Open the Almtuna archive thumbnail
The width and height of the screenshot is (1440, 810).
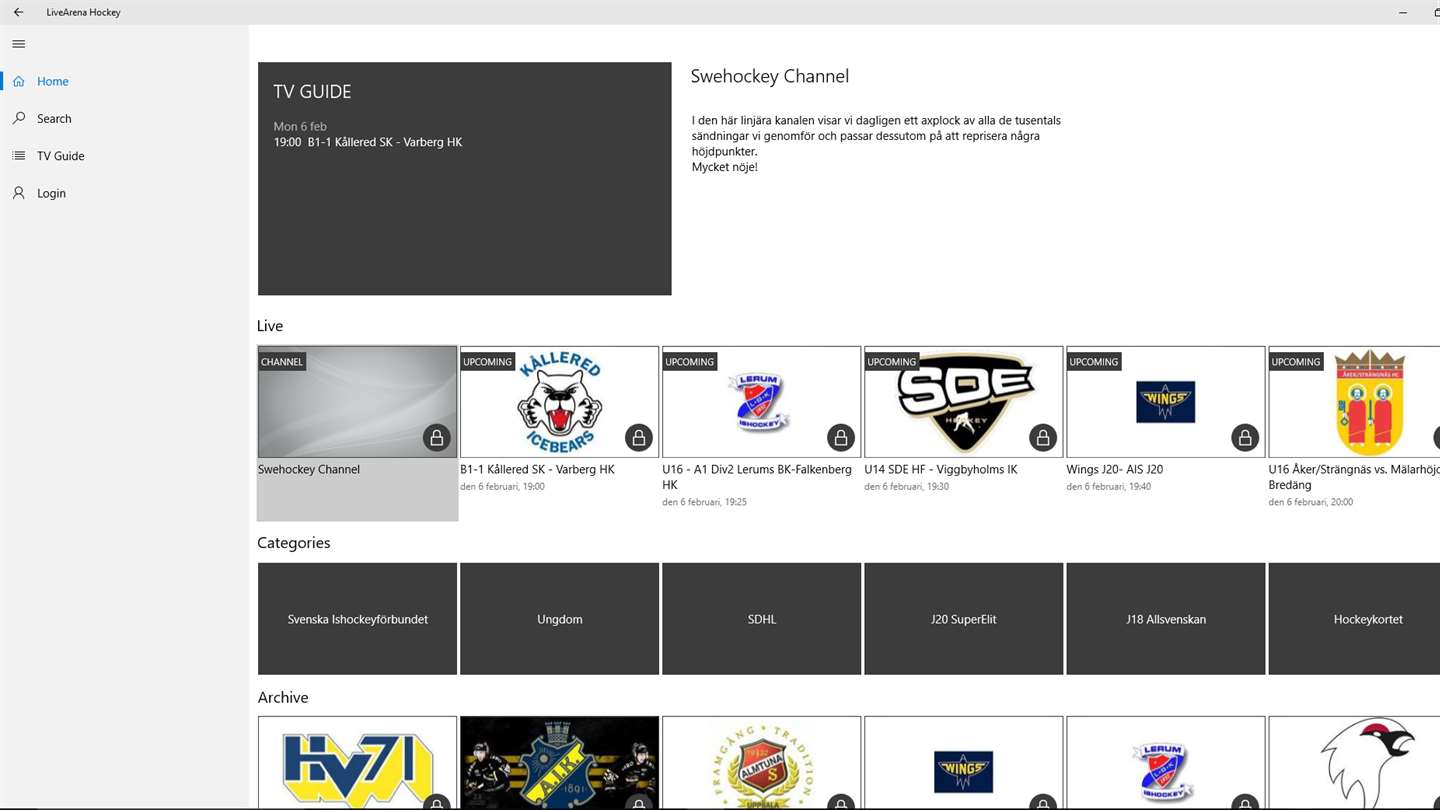tap(761, 762)
